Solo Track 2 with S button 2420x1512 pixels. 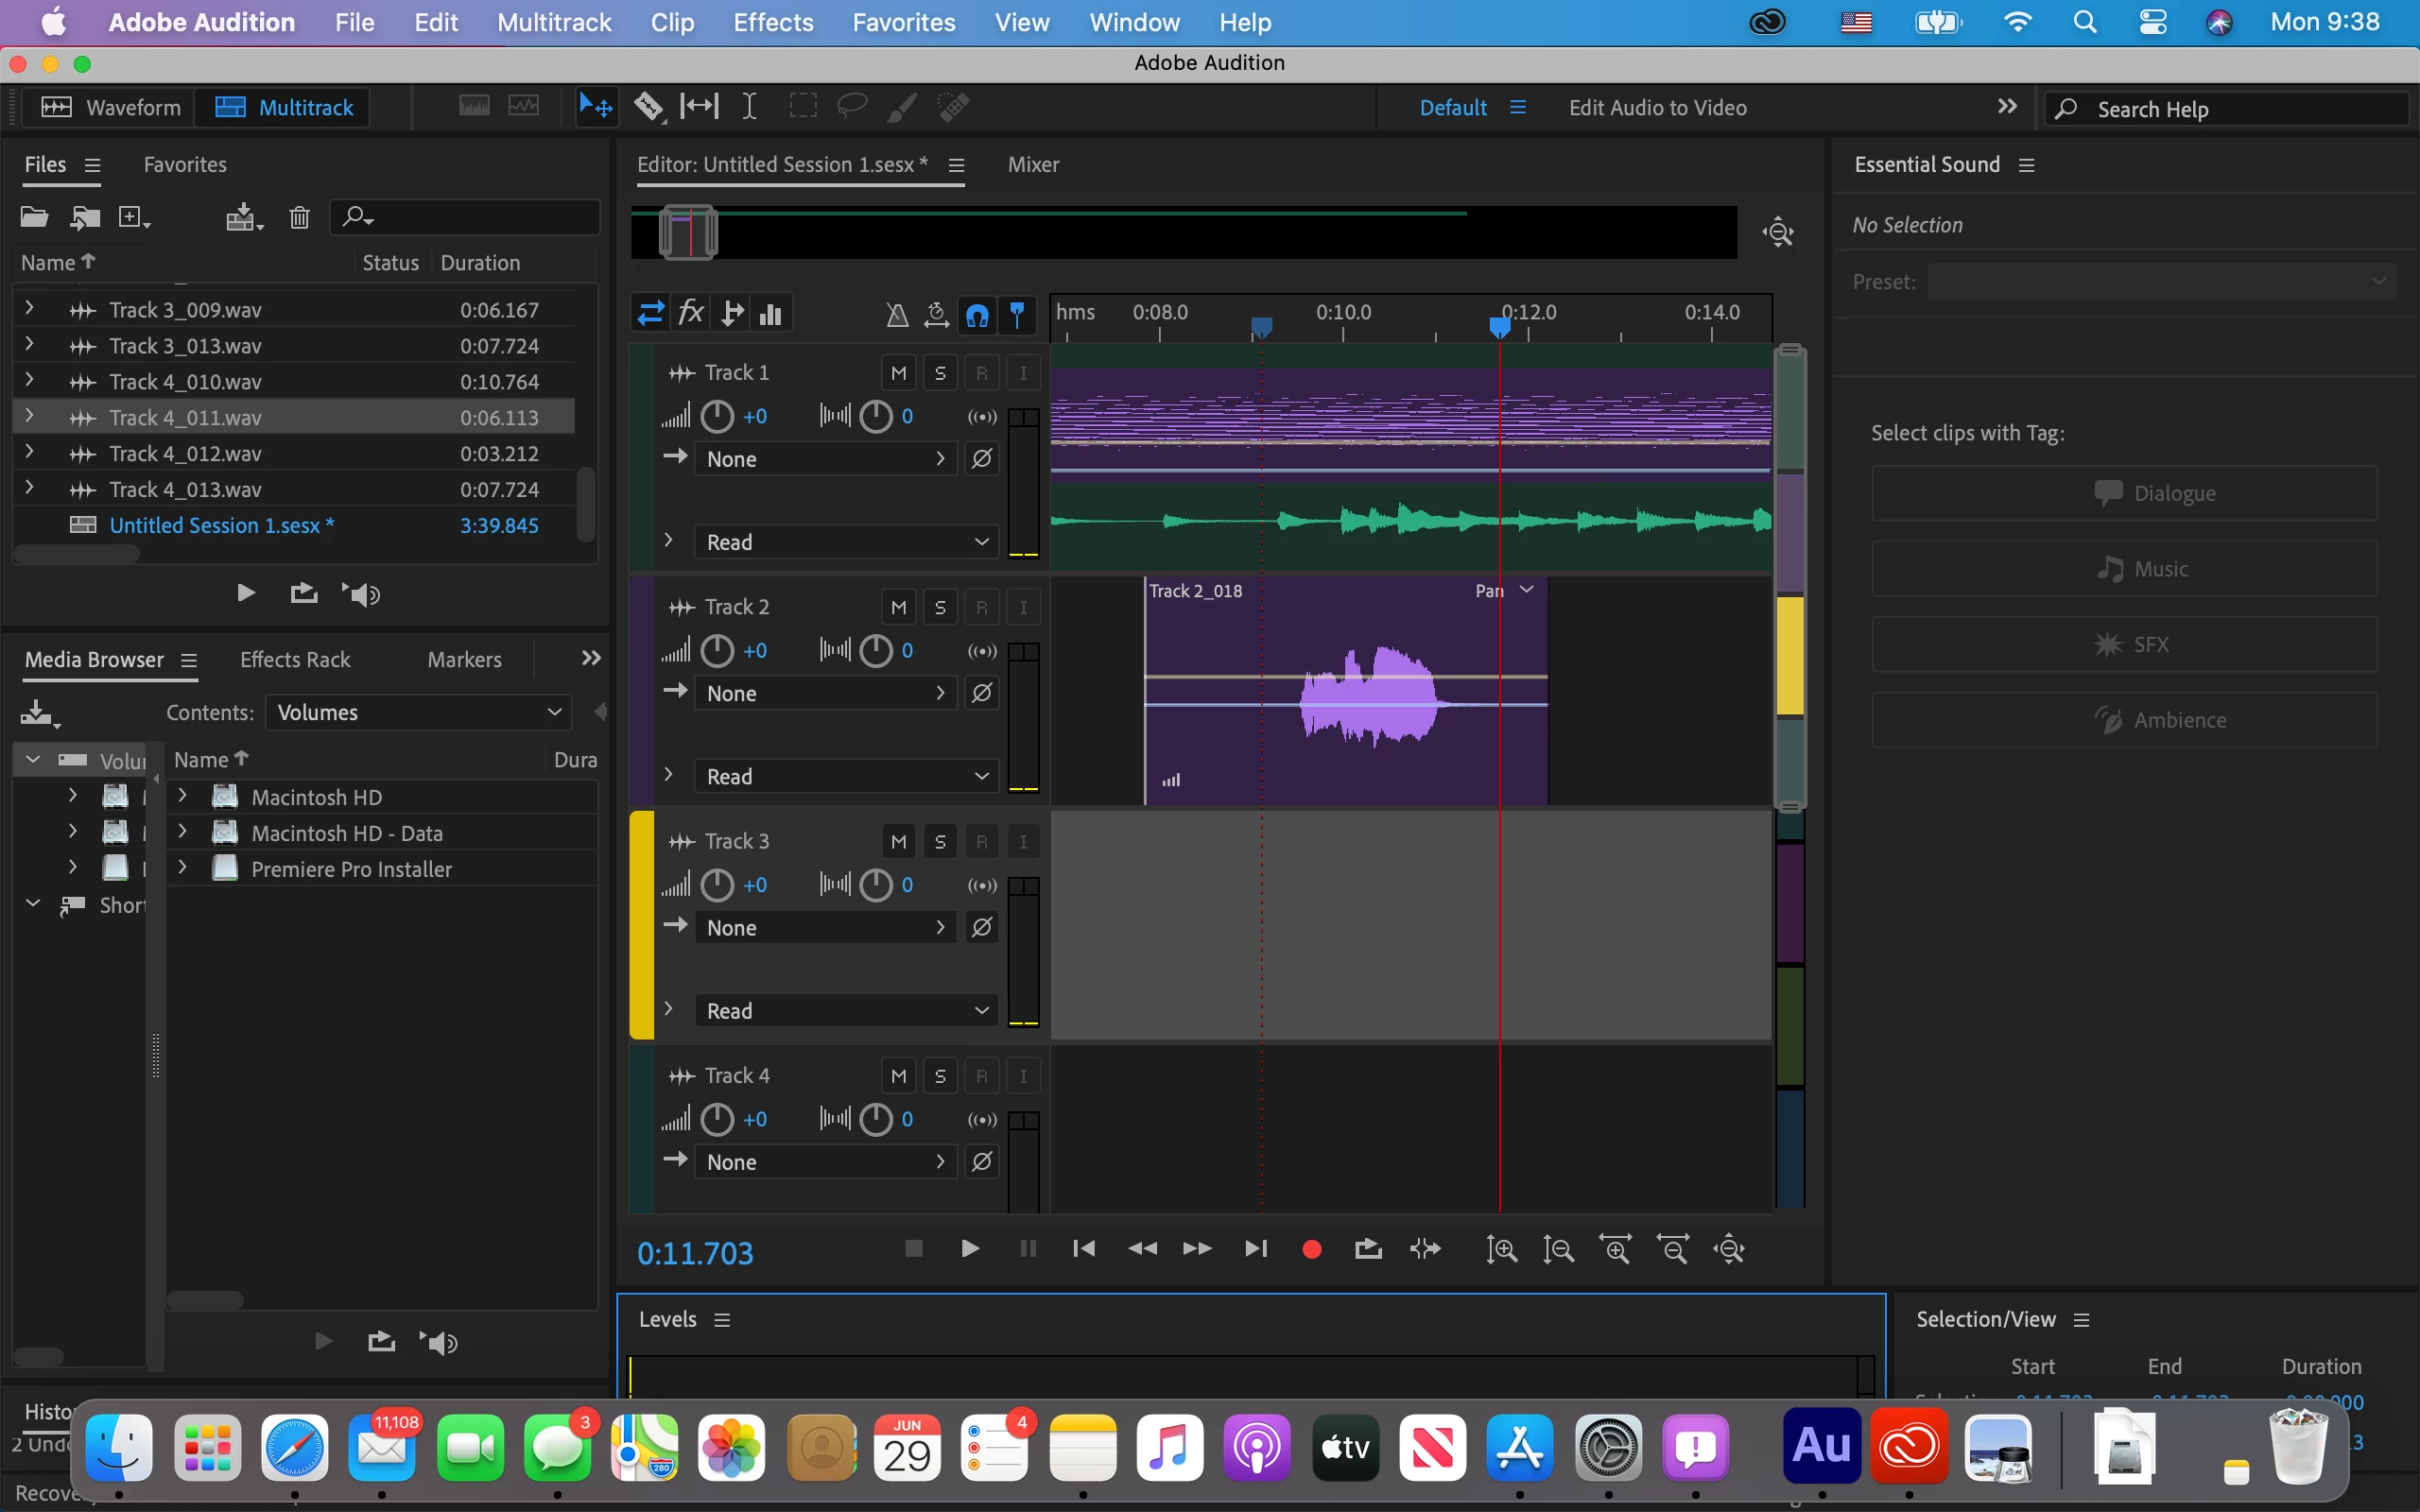click(940, 607)
